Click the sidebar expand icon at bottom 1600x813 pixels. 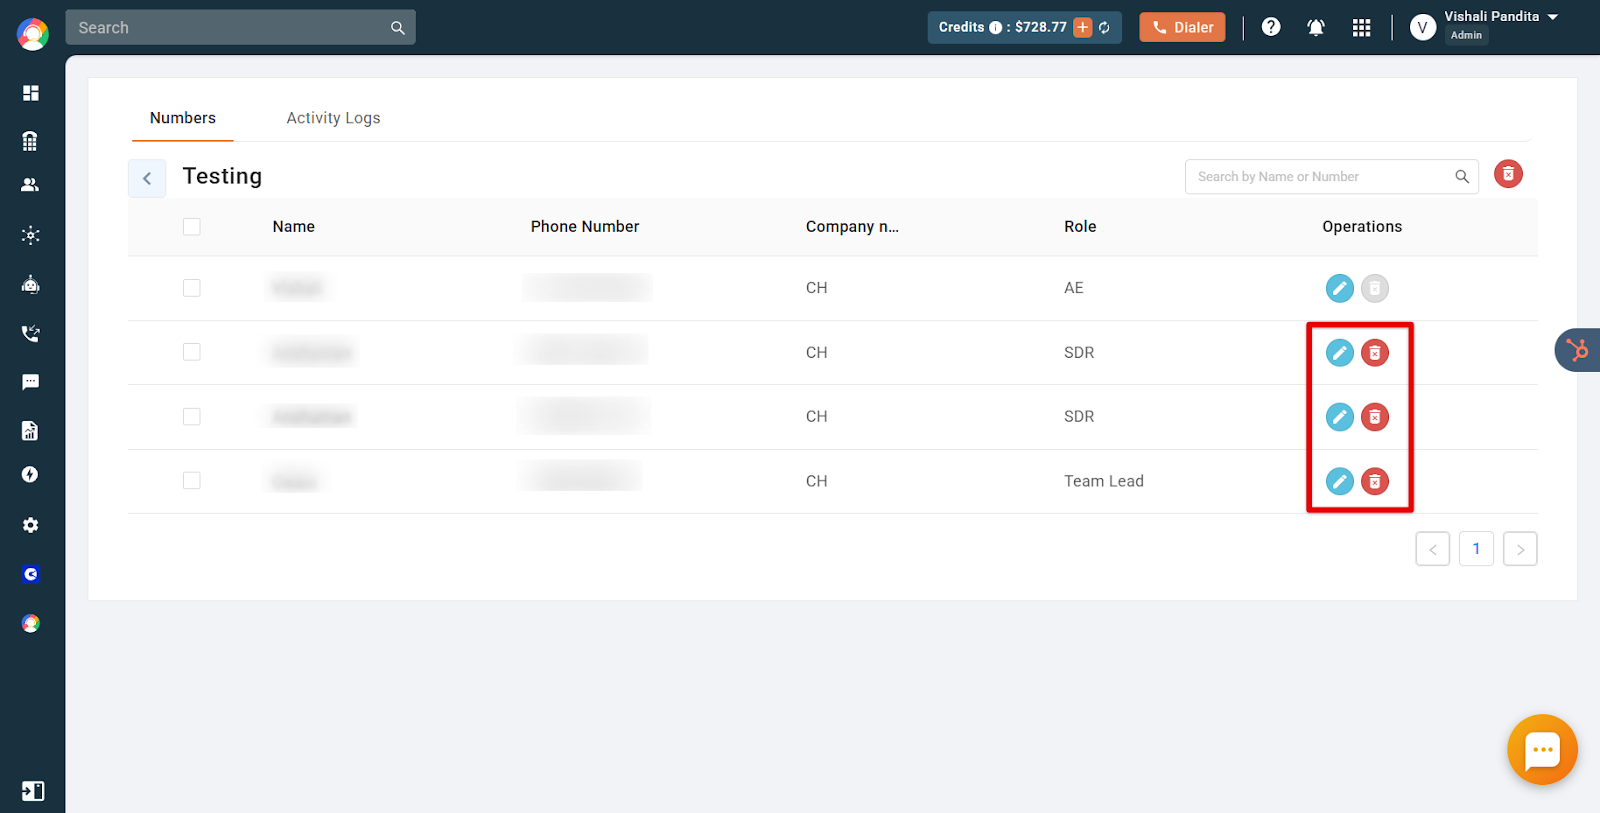32,791
